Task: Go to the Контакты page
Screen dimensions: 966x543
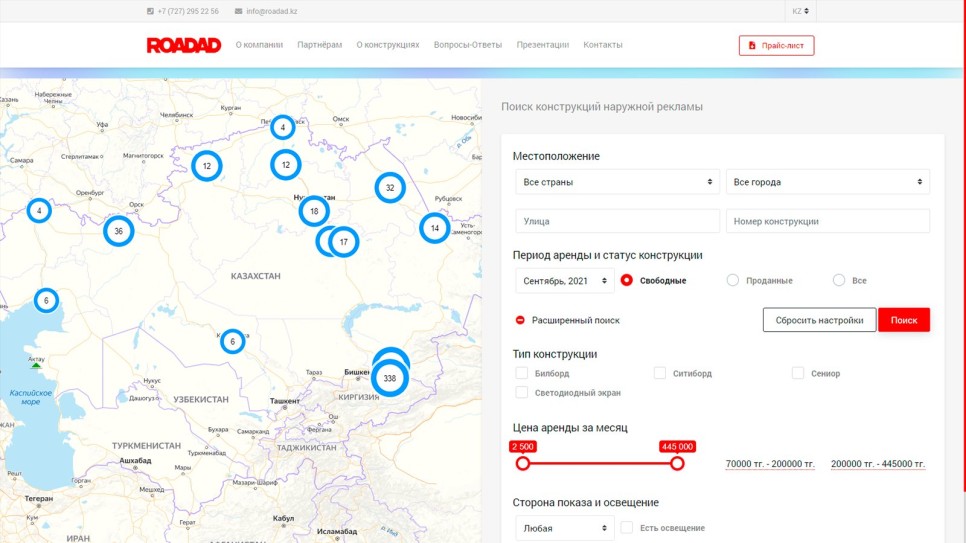Action: [x=602, y=45]
